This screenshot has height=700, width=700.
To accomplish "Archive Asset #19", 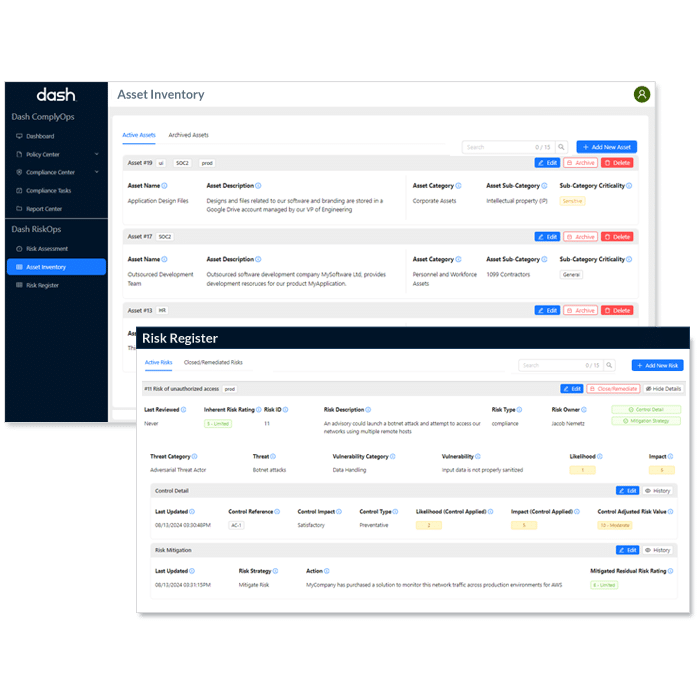I will pyautogui.click(x=580, y=163).
